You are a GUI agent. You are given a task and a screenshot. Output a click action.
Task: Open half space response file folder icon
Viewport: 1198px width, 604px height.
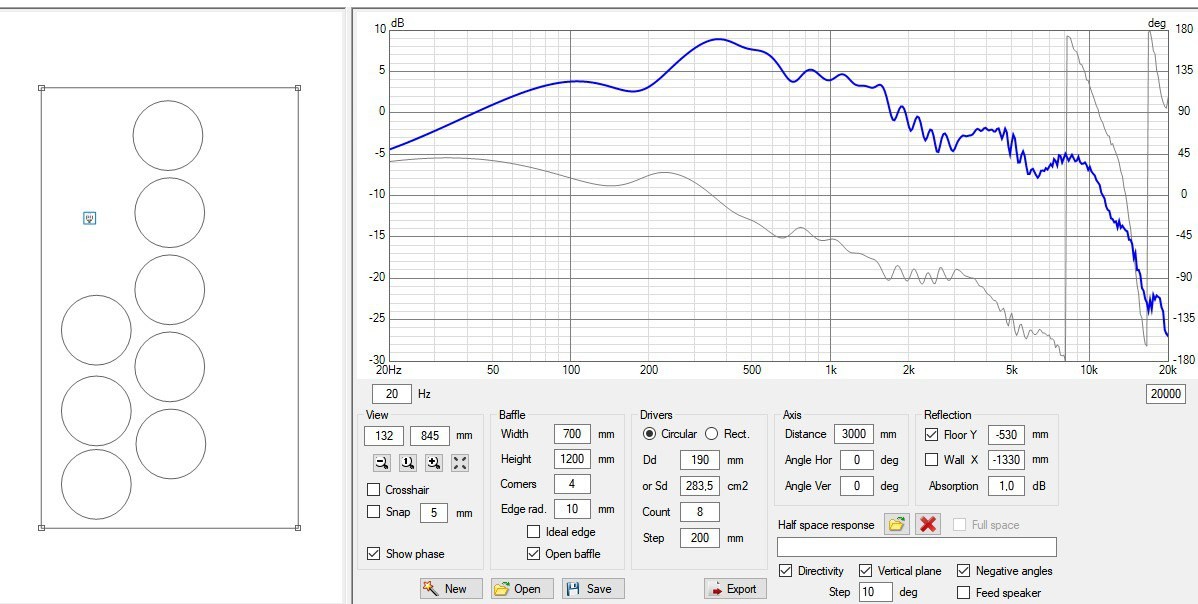click(x=897, y=524)
